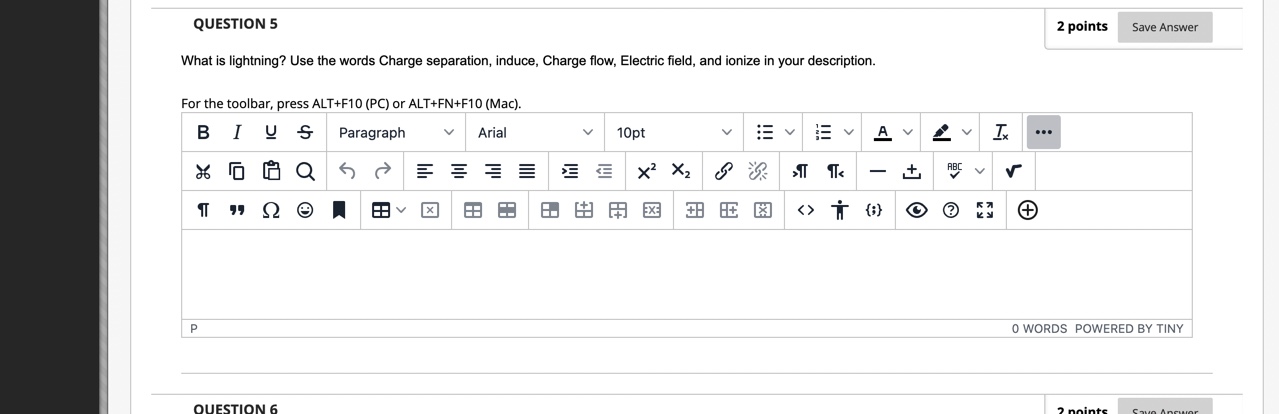The height and width of the screenshot is (414, 1279).
Task: Align text left
Action: click(x=425, y=172)
